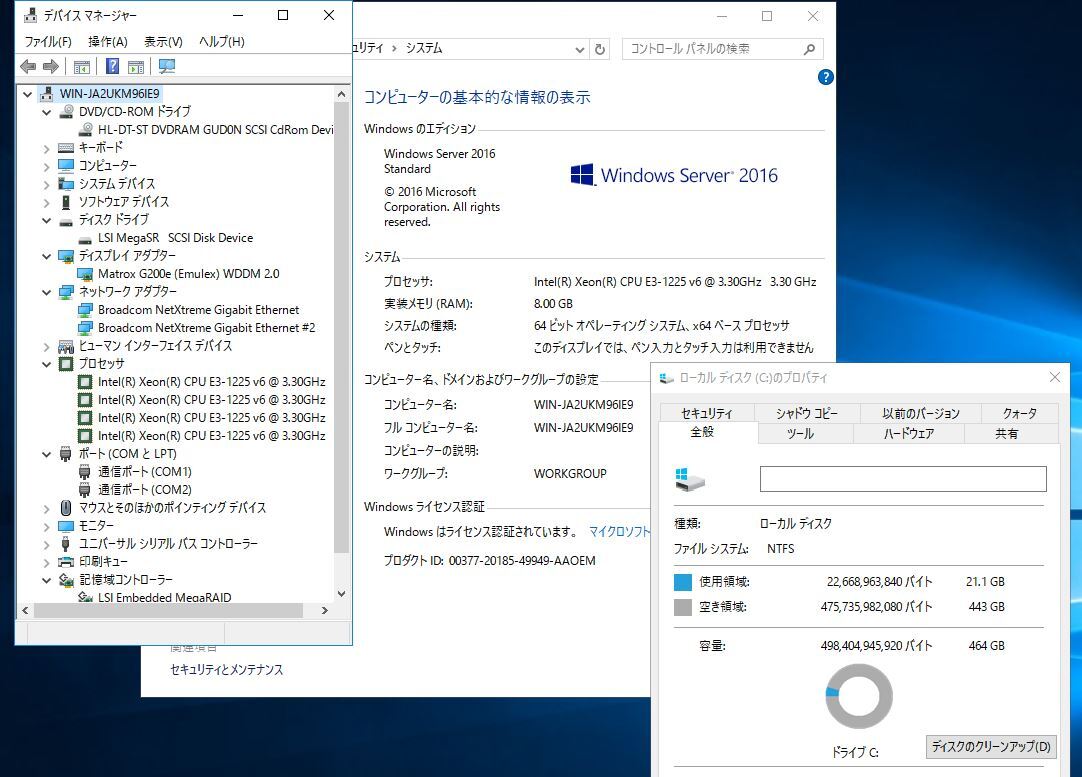Screen dimensions: 1082x777
Task: Select the LSI Embedded MegaRAID controller icon
Action: (86, 598)
